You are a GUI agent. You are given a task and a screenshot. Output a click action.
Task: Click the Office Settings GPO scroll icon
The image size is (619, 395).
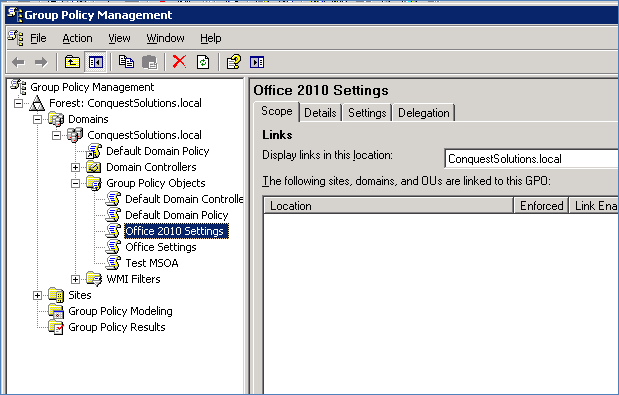pyautogui.click(x=113, y=247)
